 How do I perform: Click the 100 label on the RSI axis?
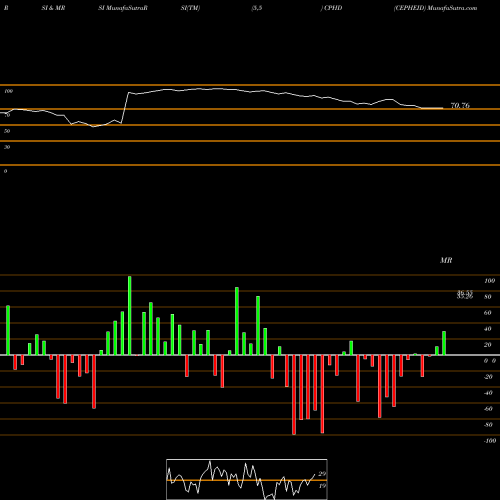tap(9, 91)
